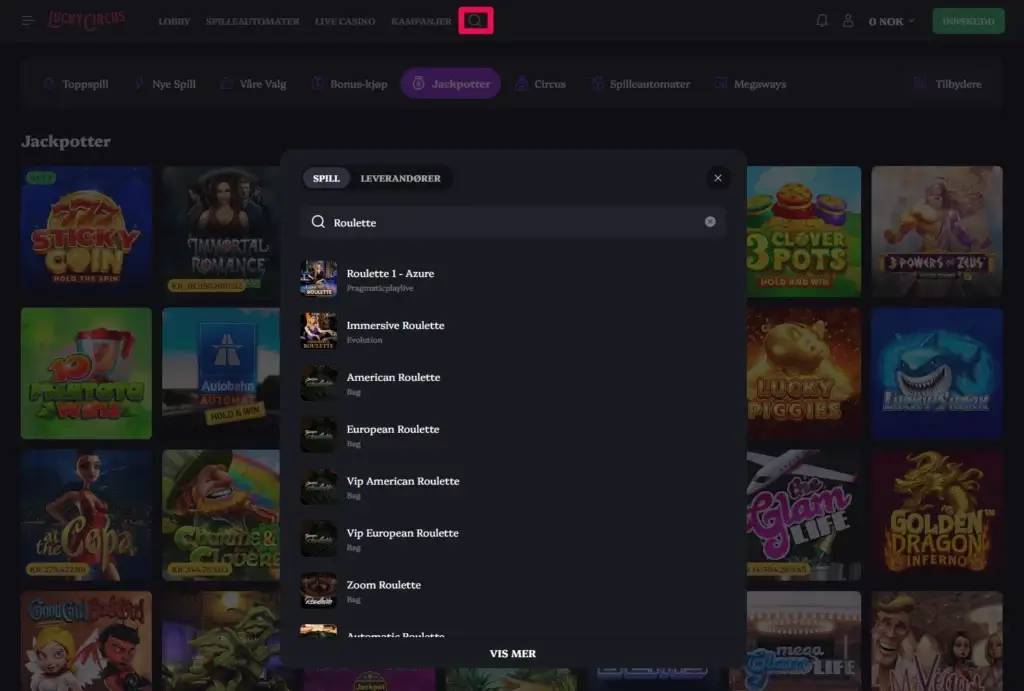The width and height of the screenshot is (1024, 691).
Task: Open At the Copa game tile
Action: tap(86, 515)
